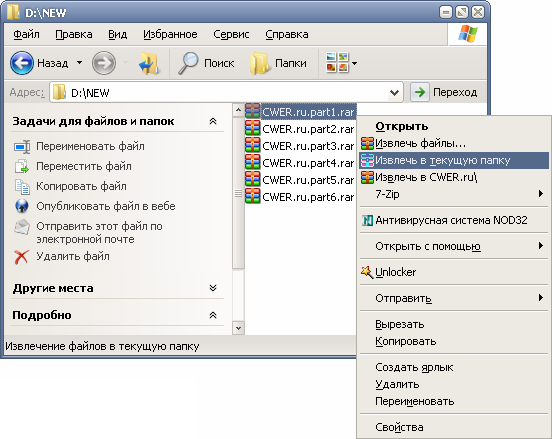Click the Views thumbnails icon
The height and width of the screenshot is (439, 552).
tap(337, 63)
